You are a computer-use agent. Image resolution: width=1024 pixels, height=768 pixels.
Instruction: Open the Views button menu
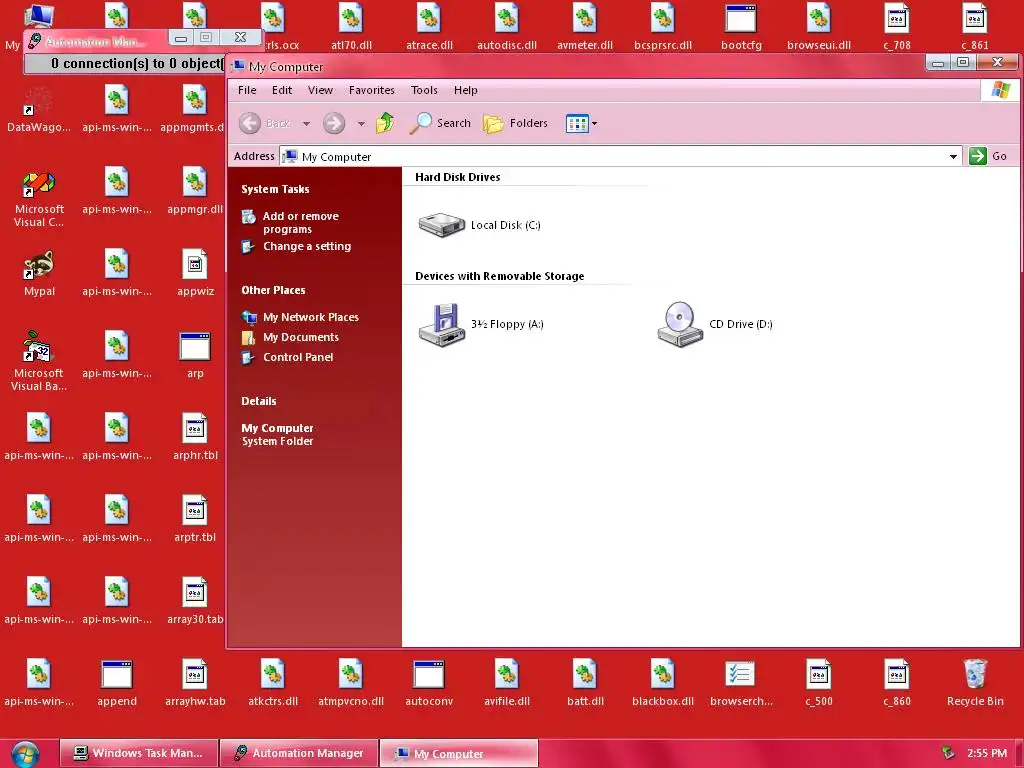581,123
